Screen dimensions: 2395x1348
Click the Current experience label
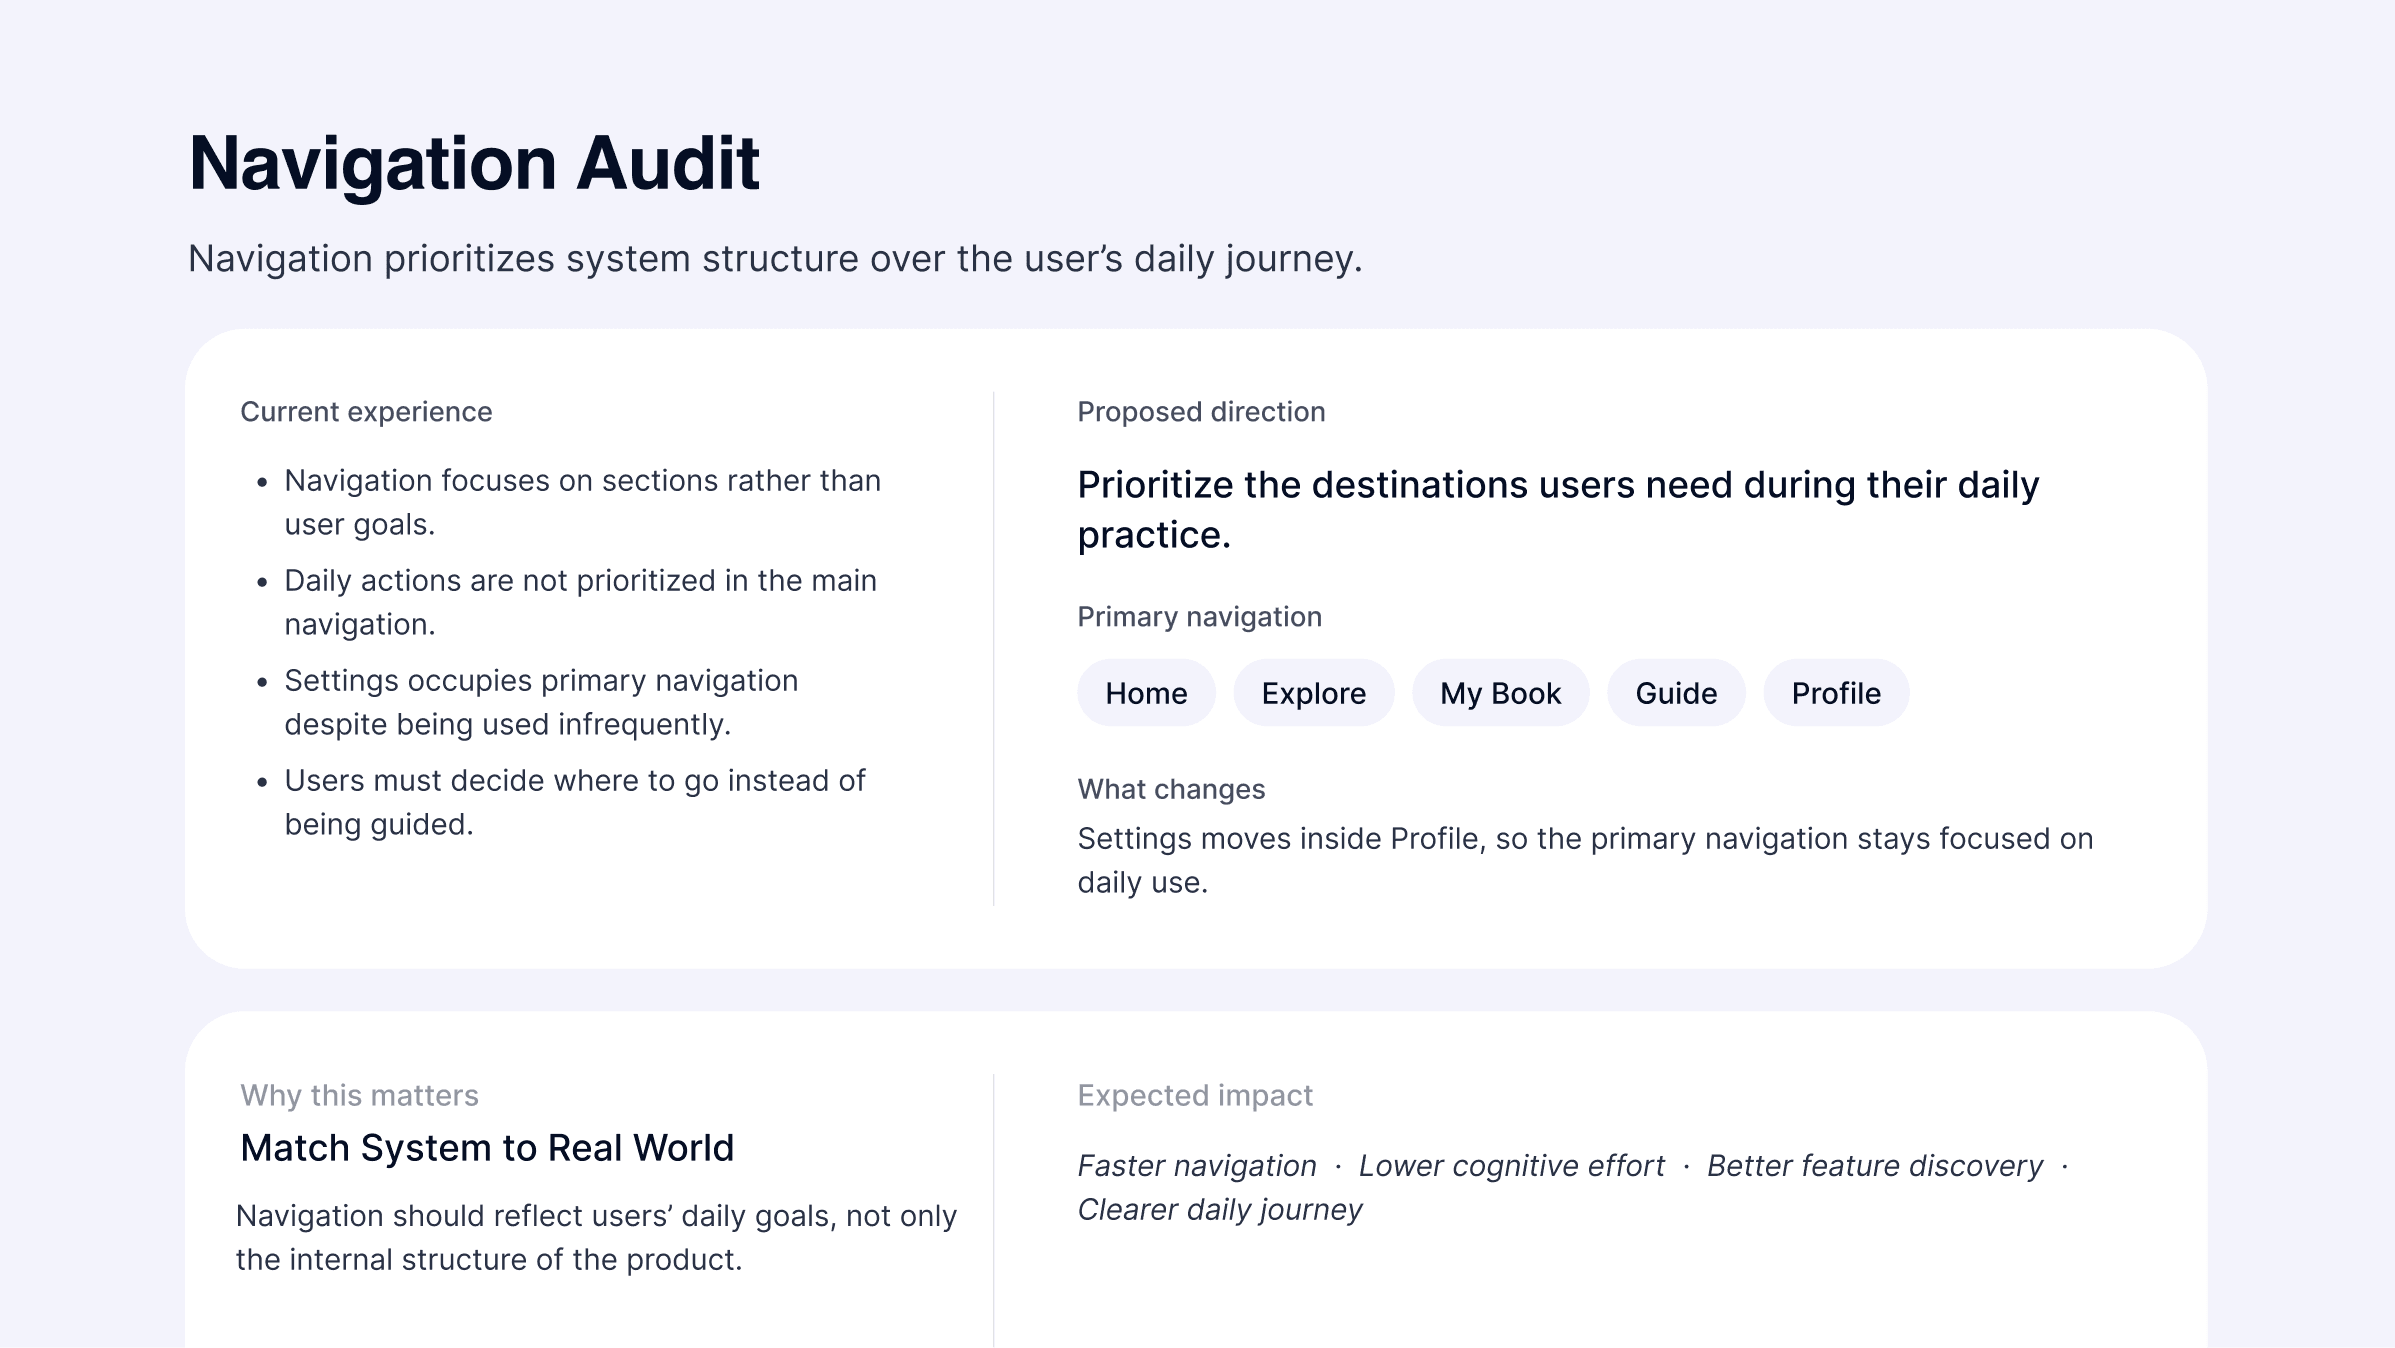[x=366, y=412]
